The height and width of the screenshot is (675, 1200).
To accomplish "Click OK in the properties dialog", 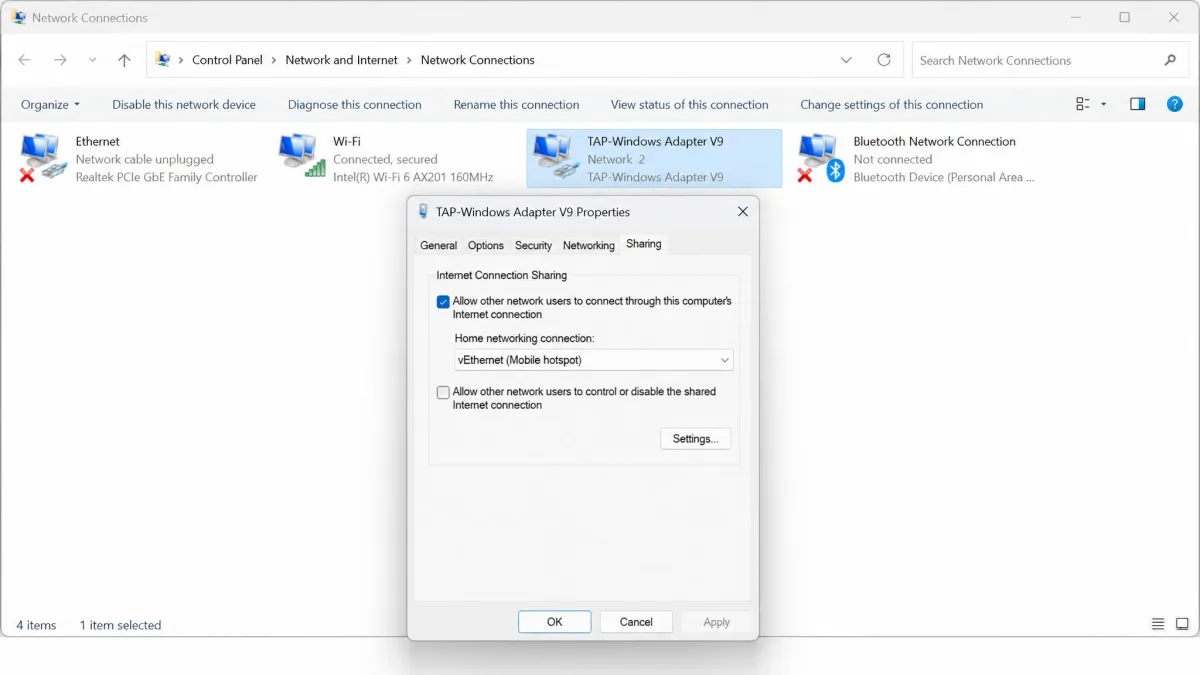I will click(555, 622).
